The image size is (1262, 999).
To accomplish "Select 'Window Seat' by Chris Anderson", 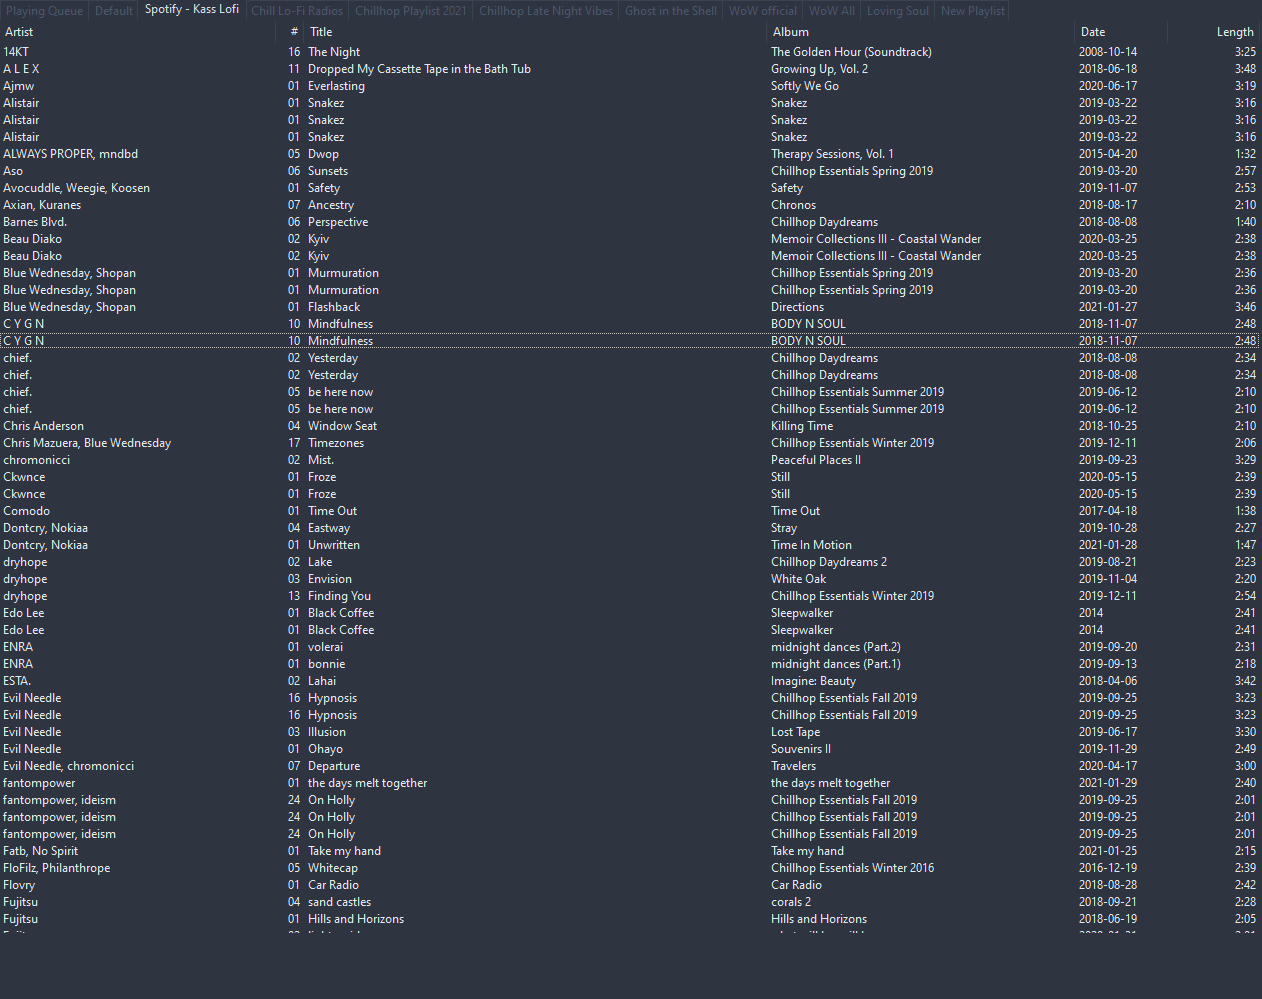I will (x=342, y=426).
